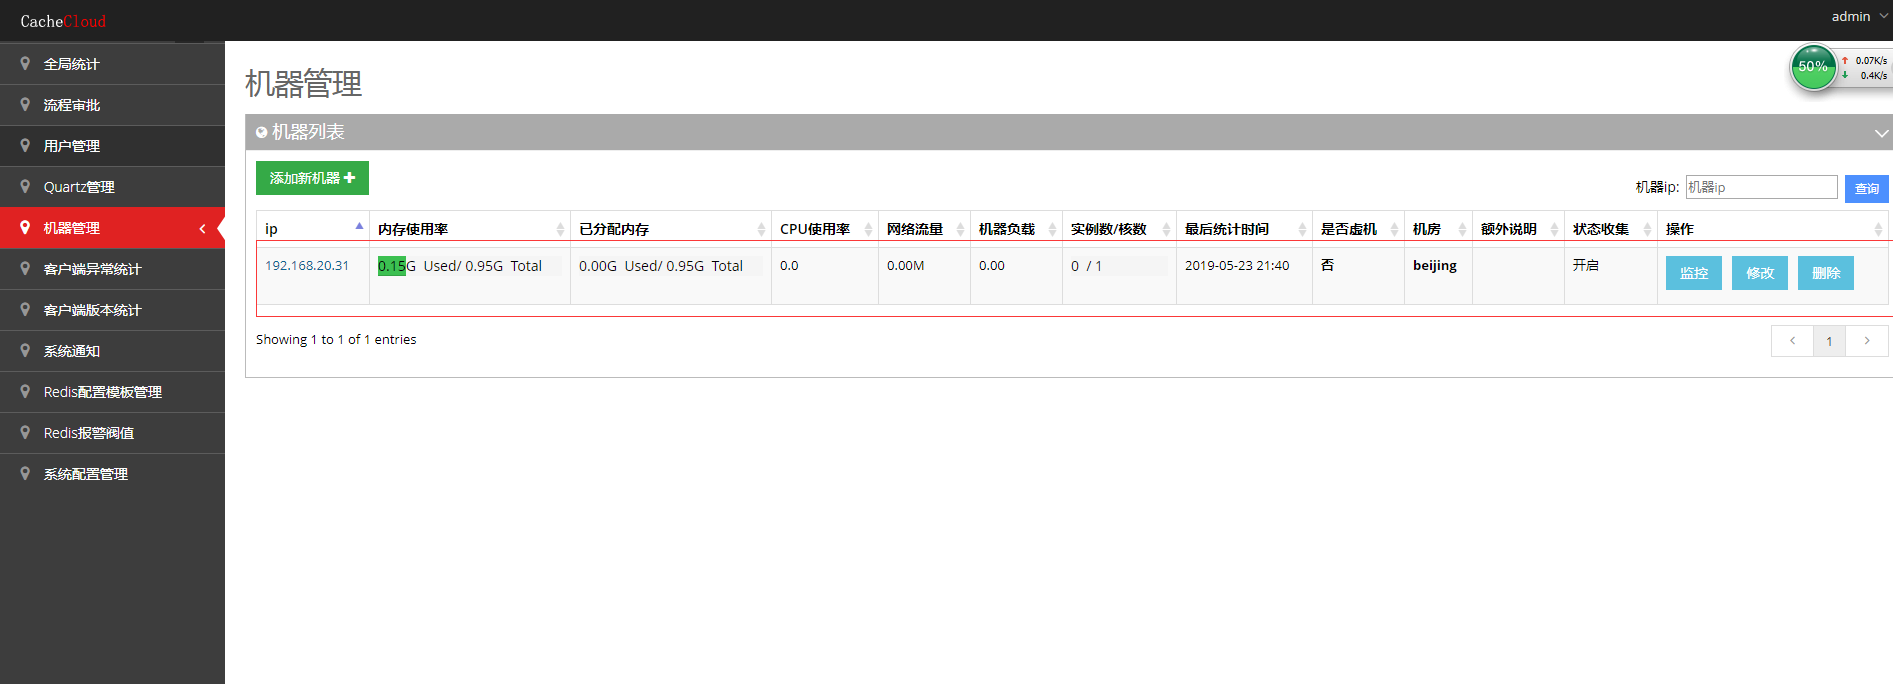Open the 192.168.20.31 ip link

(x=307, y=266)
